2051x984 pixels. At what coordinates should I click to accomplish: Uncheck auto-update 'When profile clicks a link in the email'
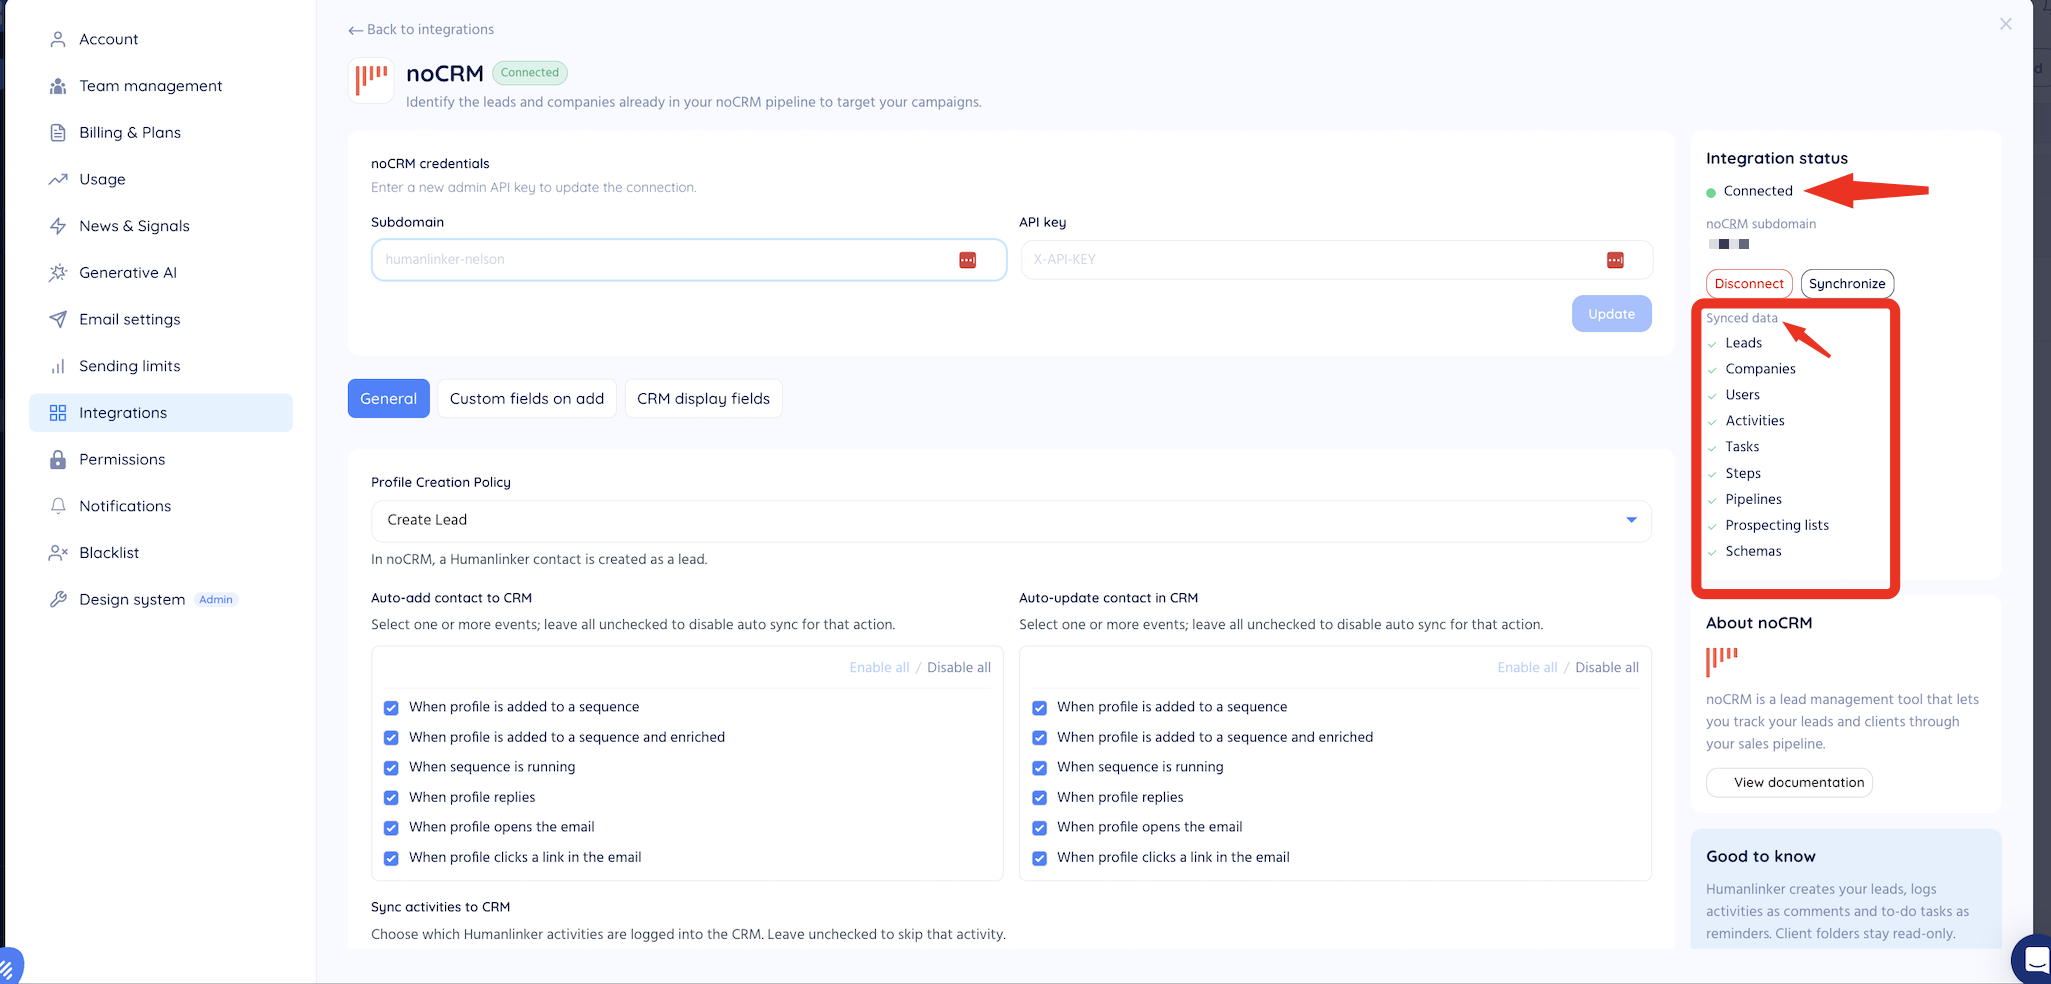pyautogui.click(x=1039, y=858)
